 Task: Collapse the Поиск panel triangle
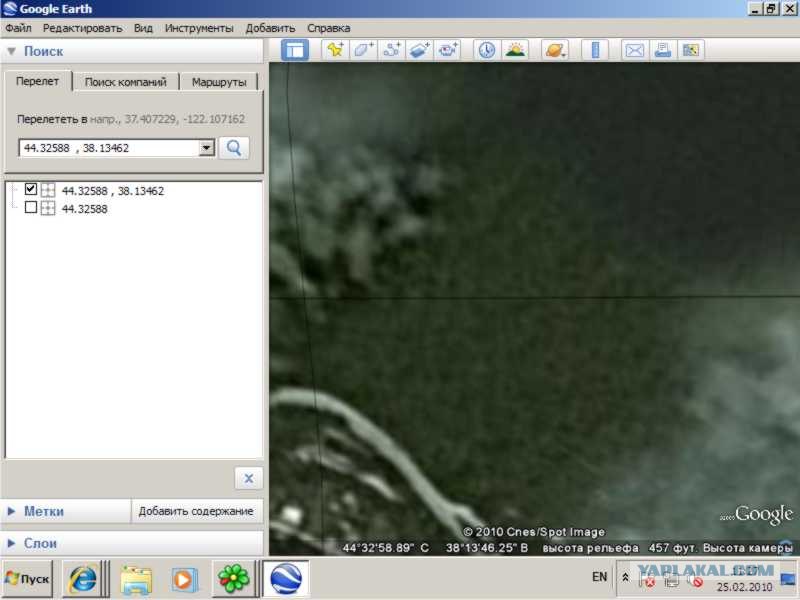11,51
